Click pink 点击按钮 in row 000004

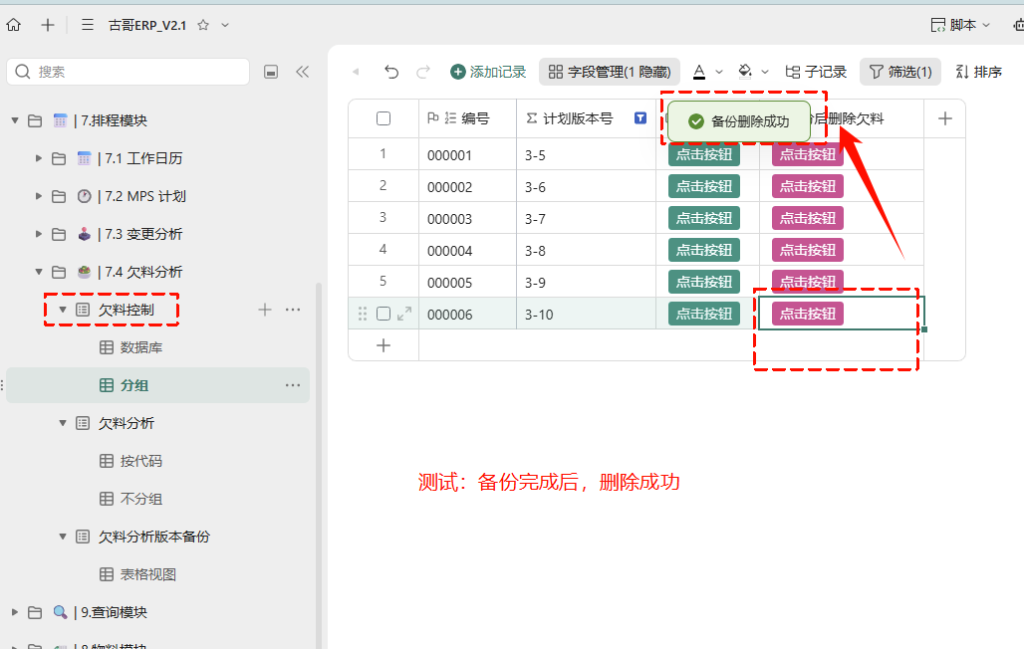click(x=808, y=250)
